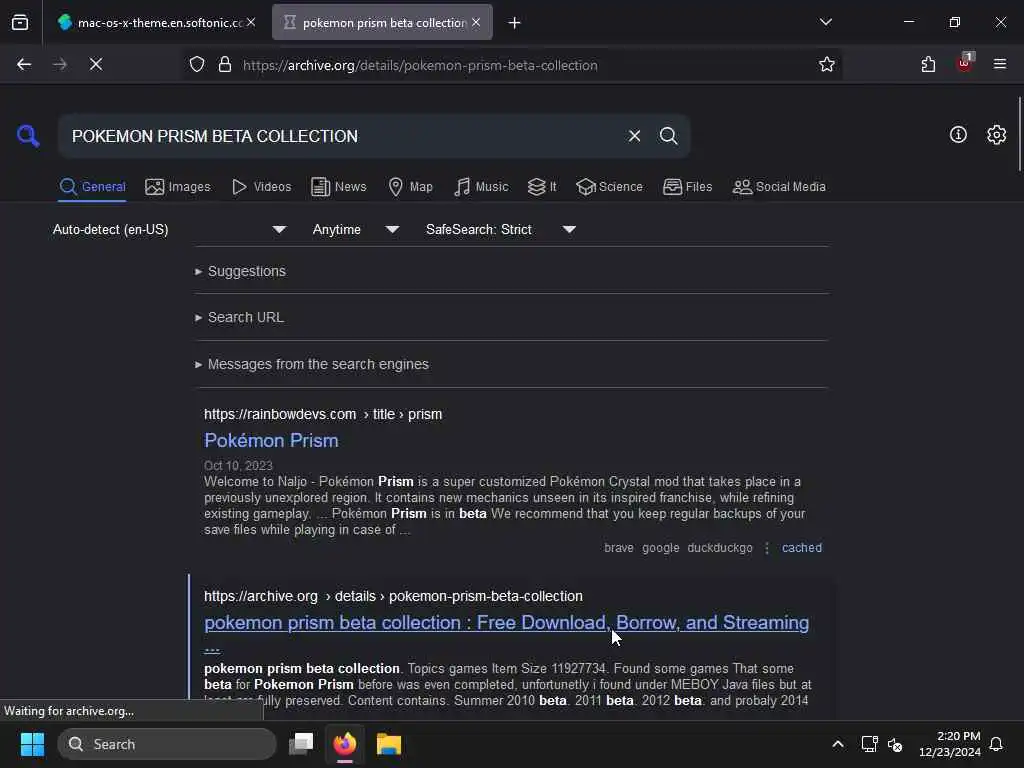1024x768 pixels.
Task: Open Auto-detect language dropdown
Action: click(x=169, y=229)
